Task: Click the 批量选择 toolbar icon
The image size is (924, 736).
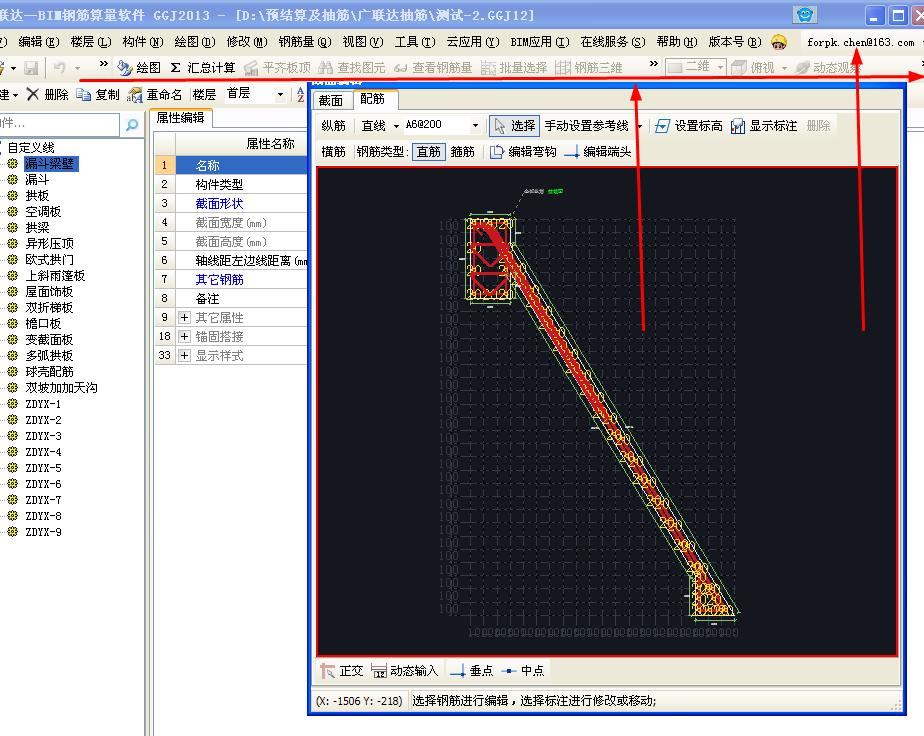Action: [488, 68]
